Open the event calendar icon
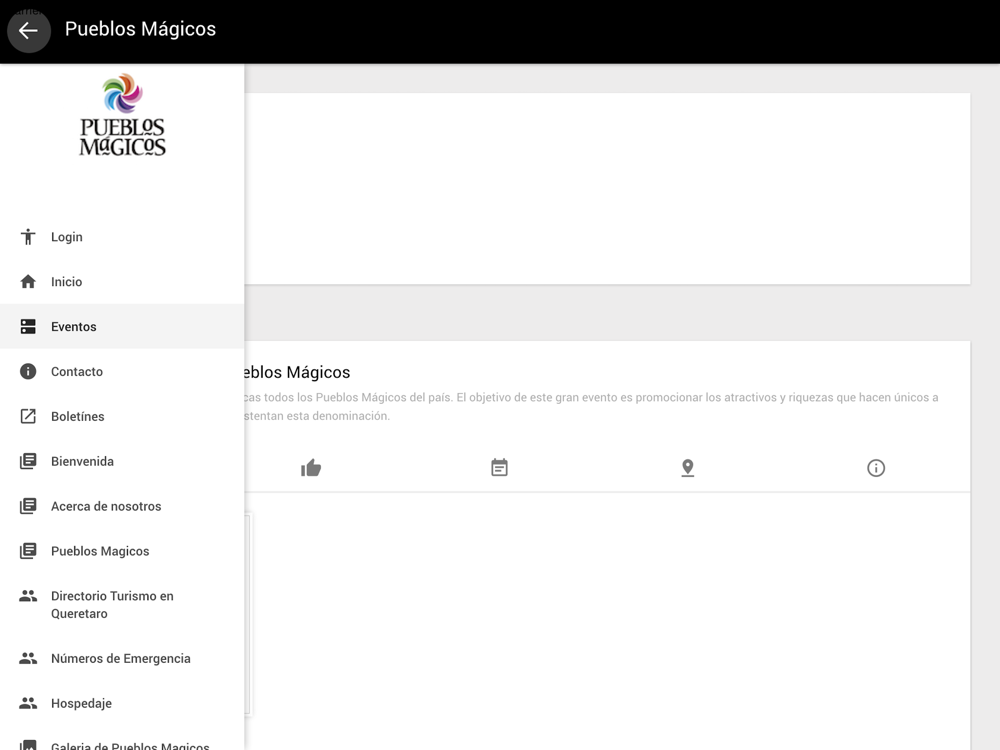This screenshot has height=750, width=1000. click(x=499, y=467)
